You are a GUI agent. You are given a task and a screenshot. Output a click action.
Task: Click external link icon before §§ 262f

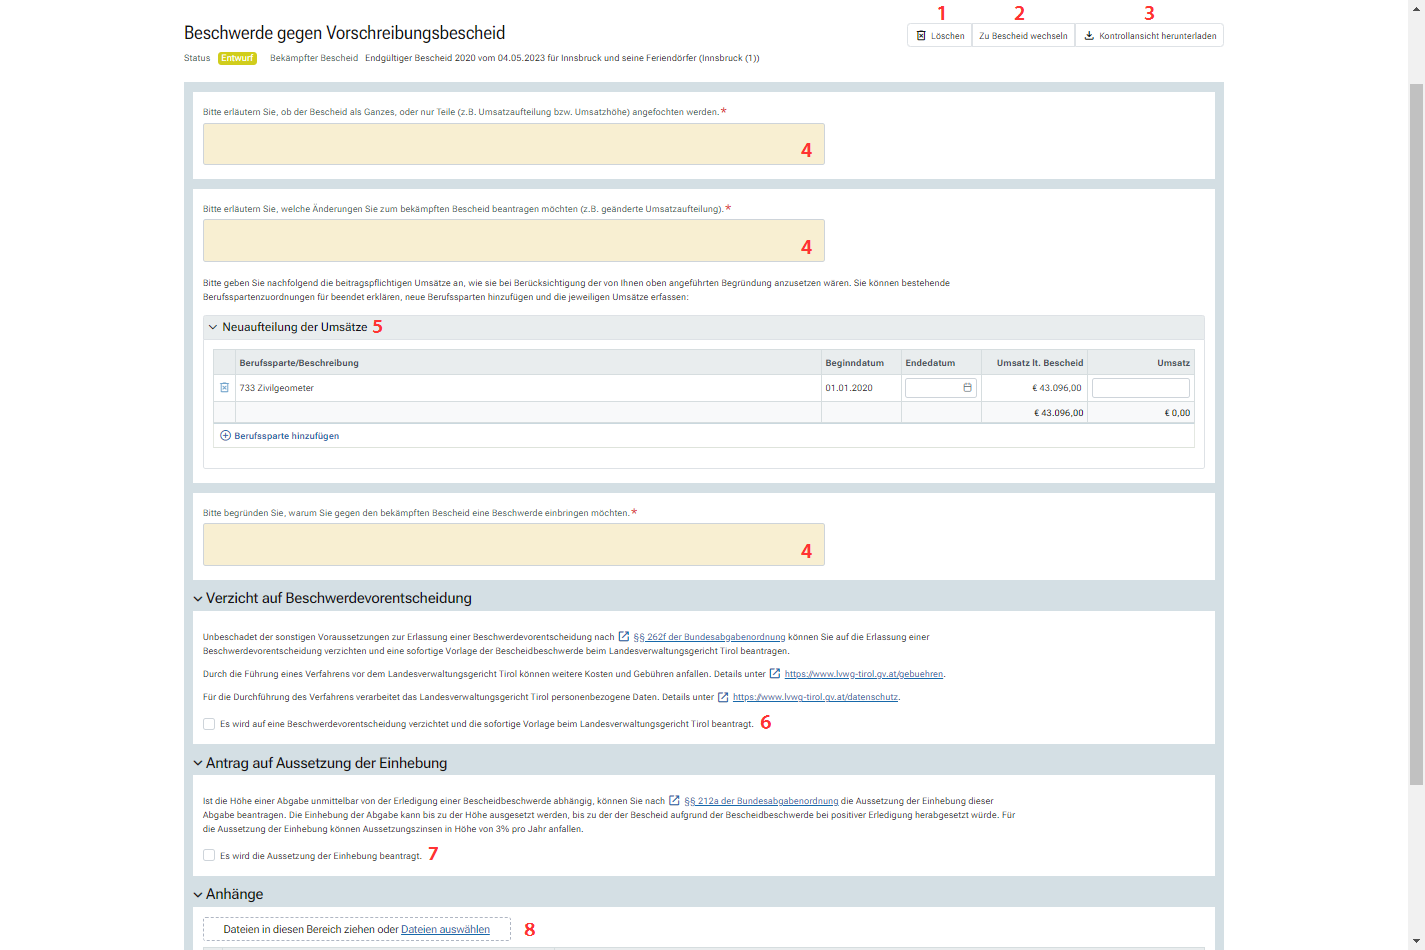624,637
